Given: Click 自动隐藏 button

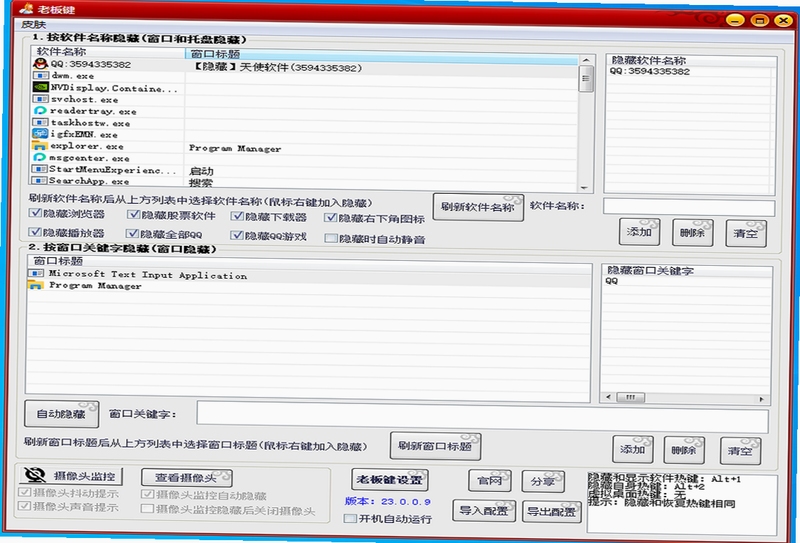Looking at the screenshot, I should [61, 414].
